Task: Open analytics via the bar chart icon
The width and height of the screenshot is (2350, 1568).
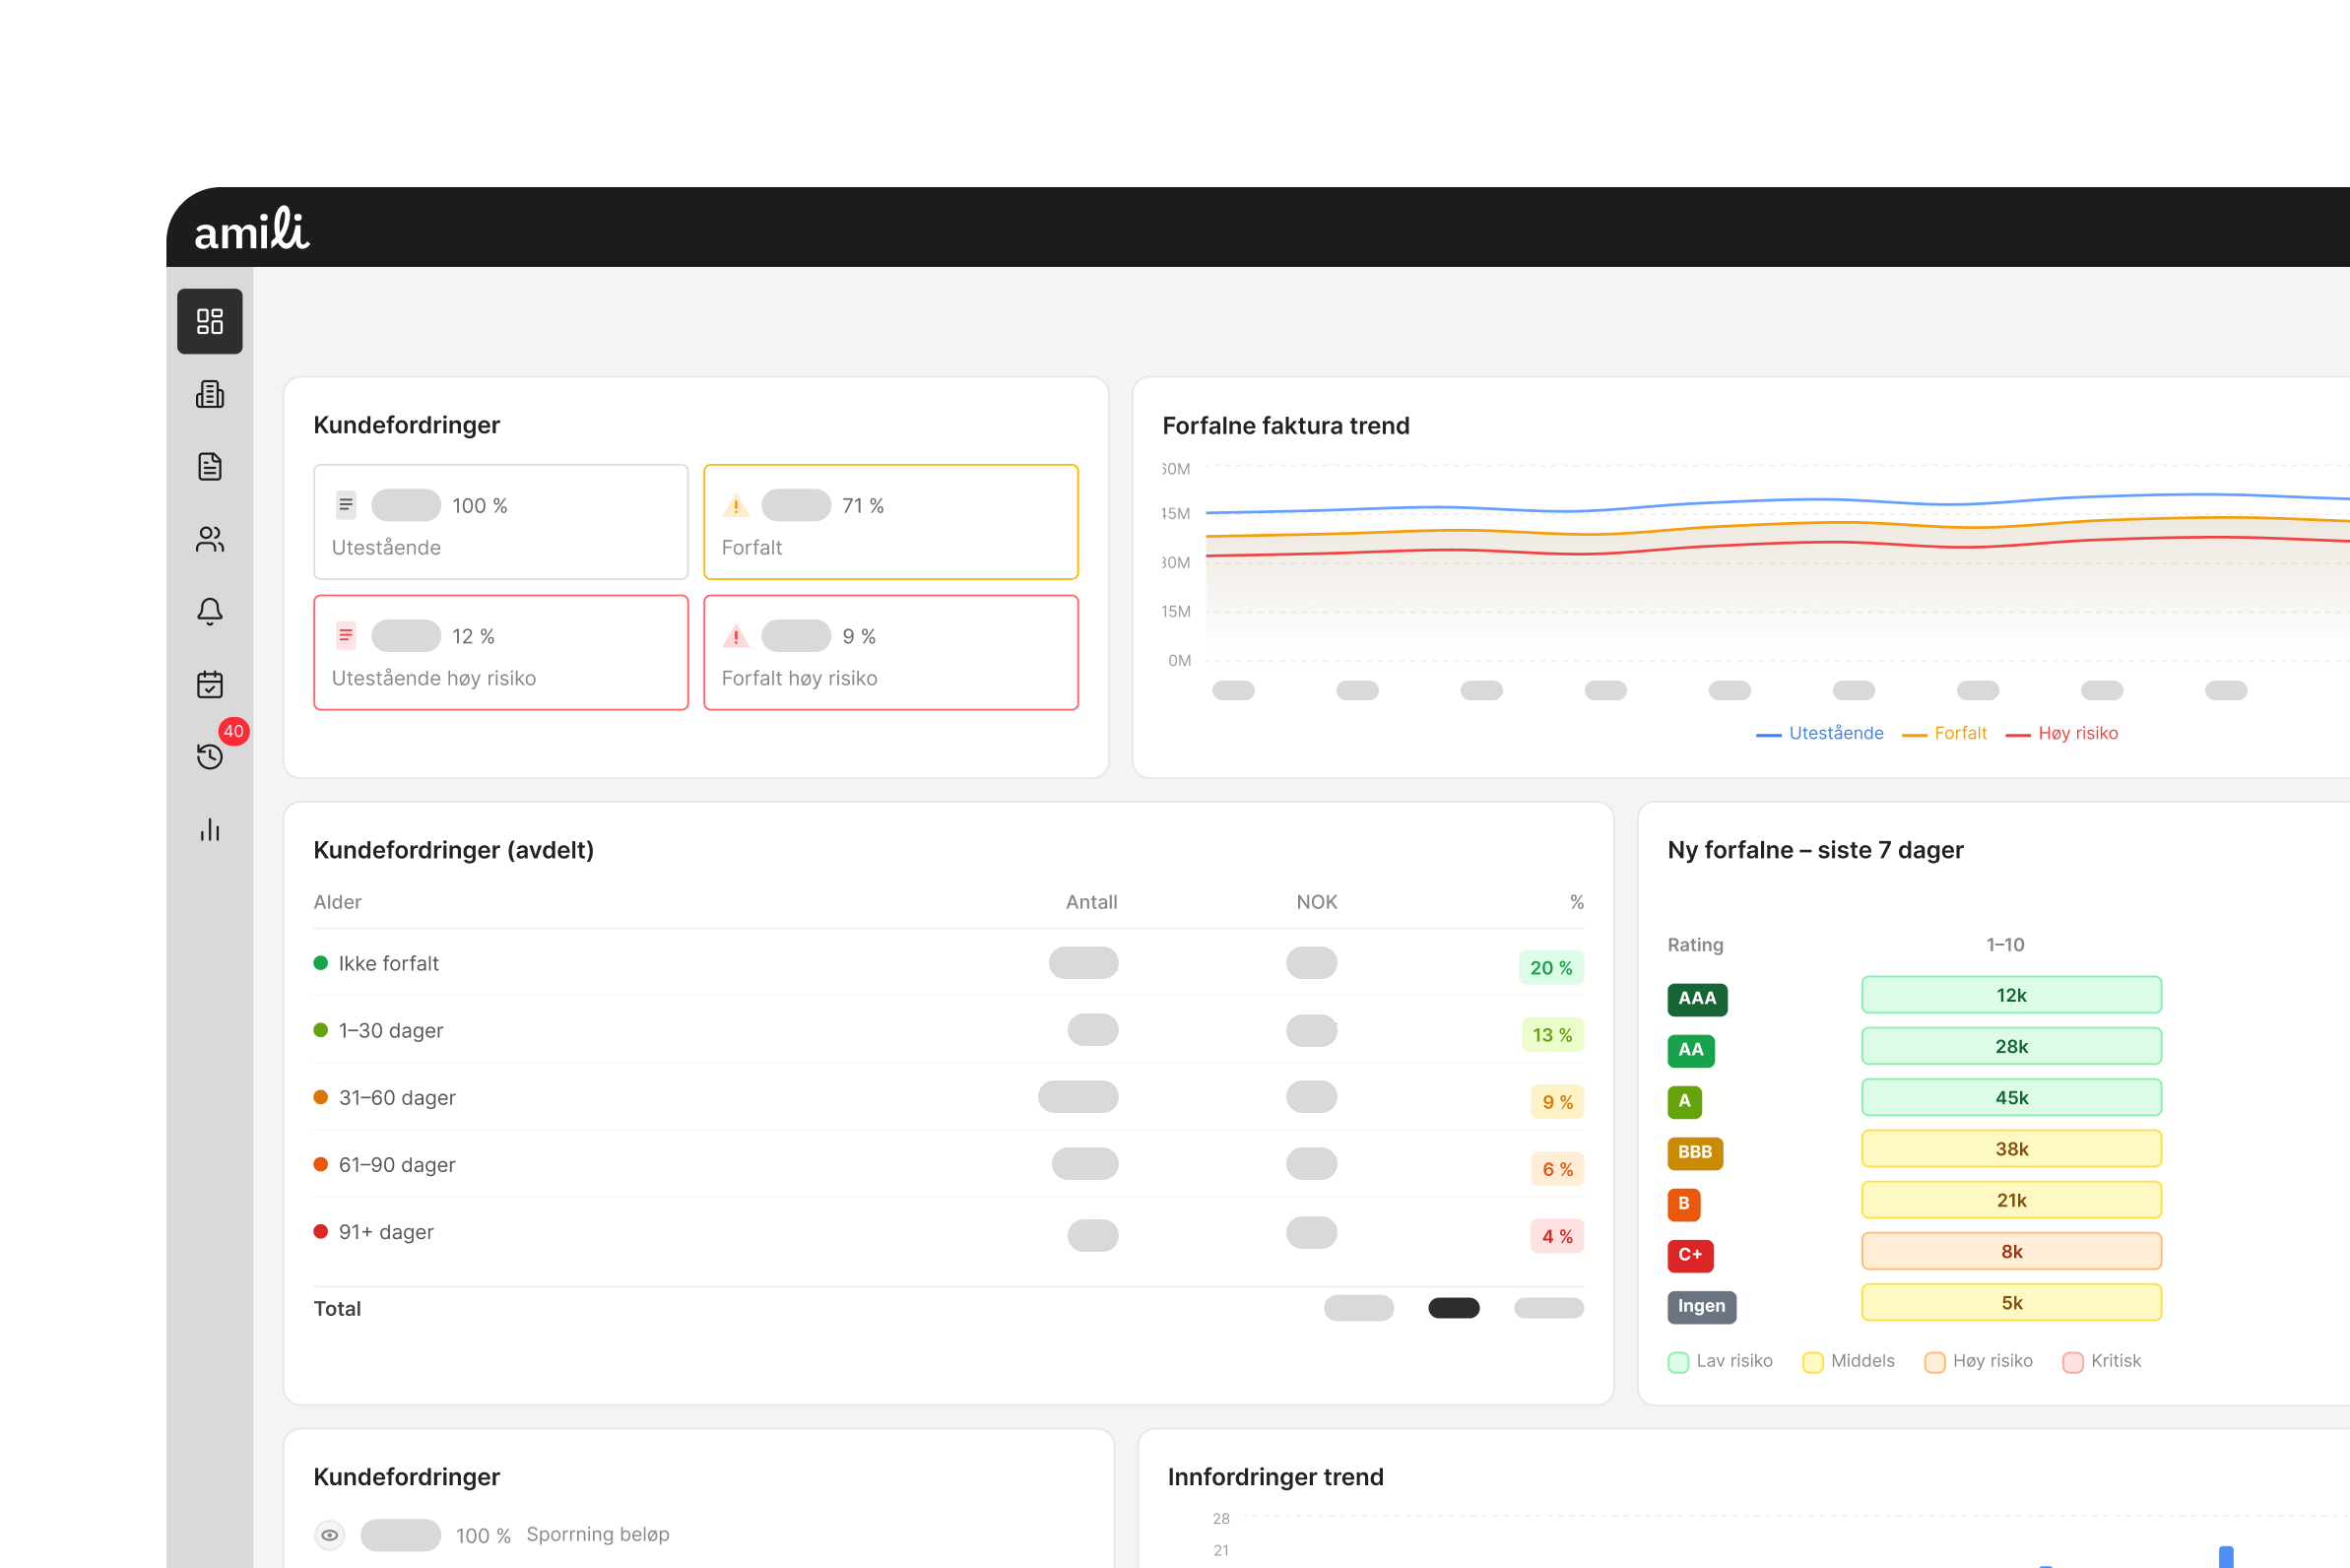Action: pos(209,829)
